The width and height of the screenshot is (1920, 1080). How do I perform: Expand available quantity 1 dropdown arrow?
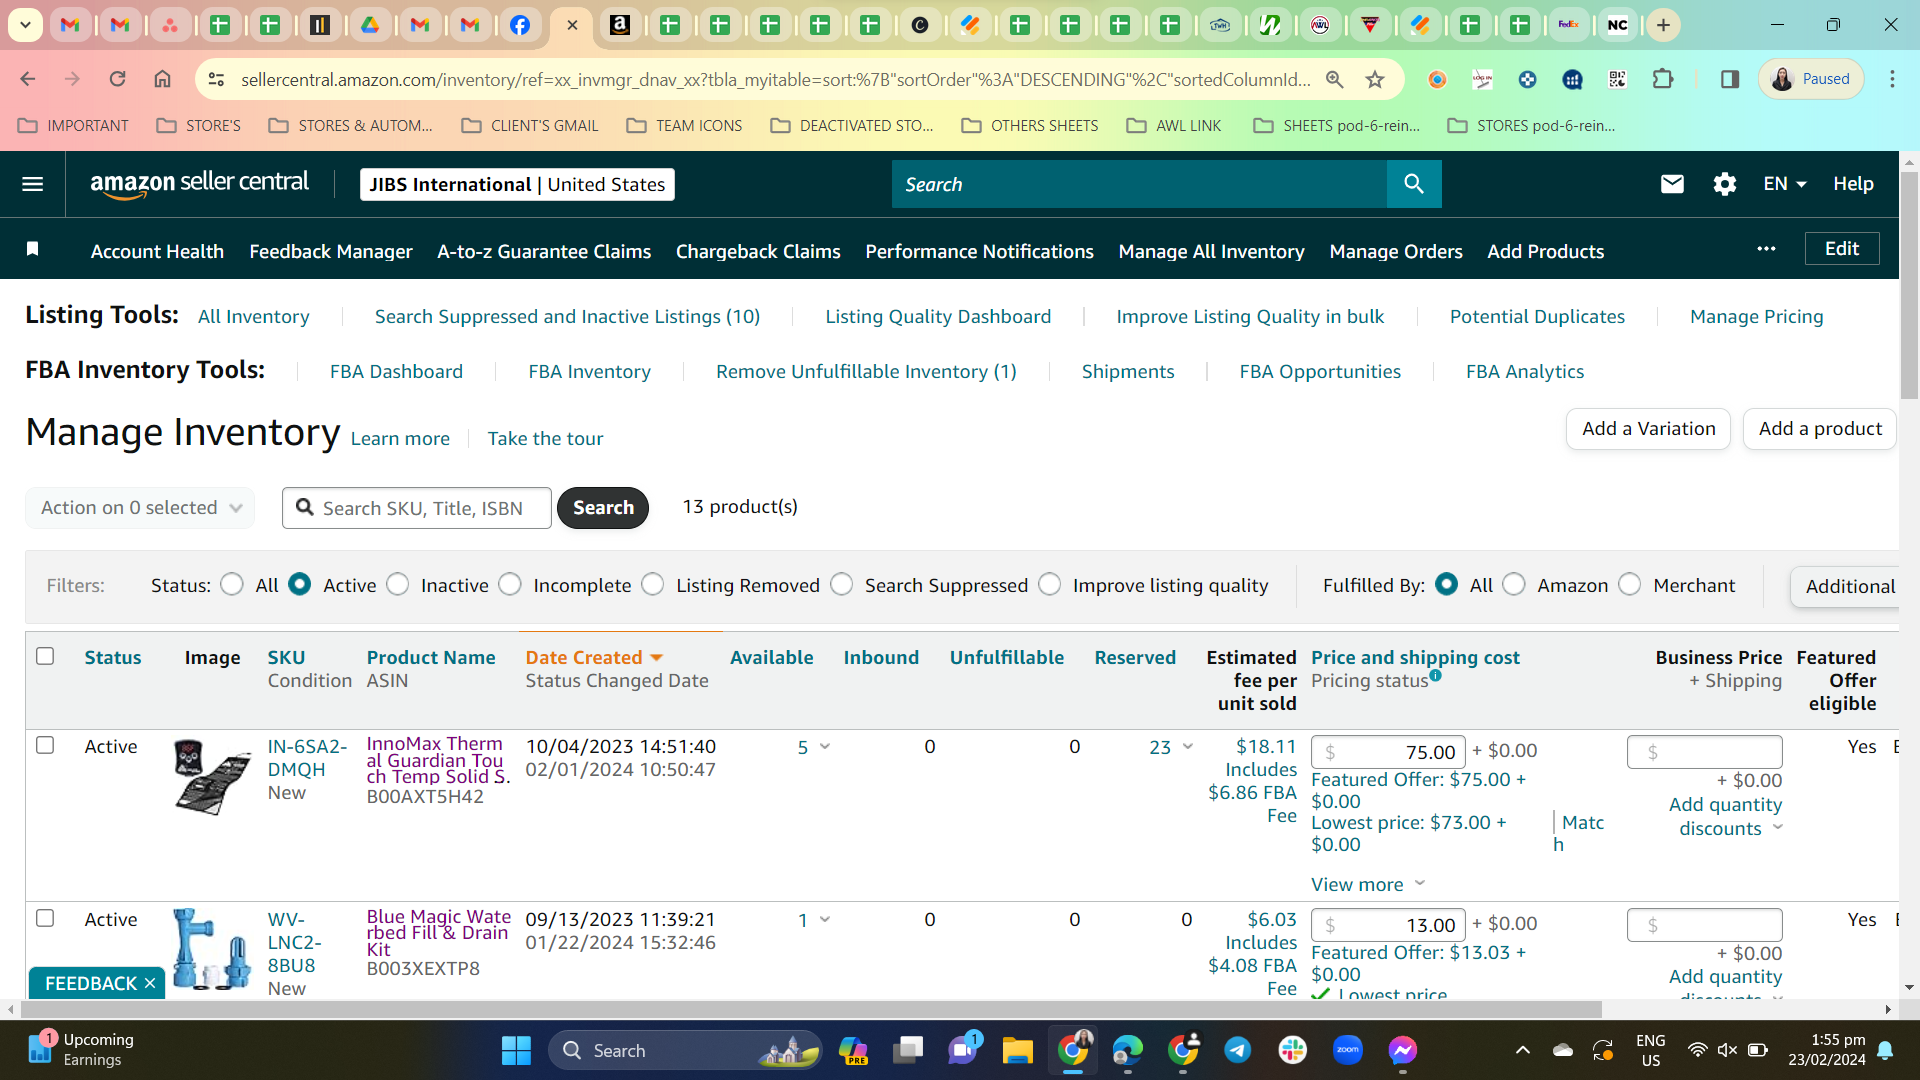[825, 920]
